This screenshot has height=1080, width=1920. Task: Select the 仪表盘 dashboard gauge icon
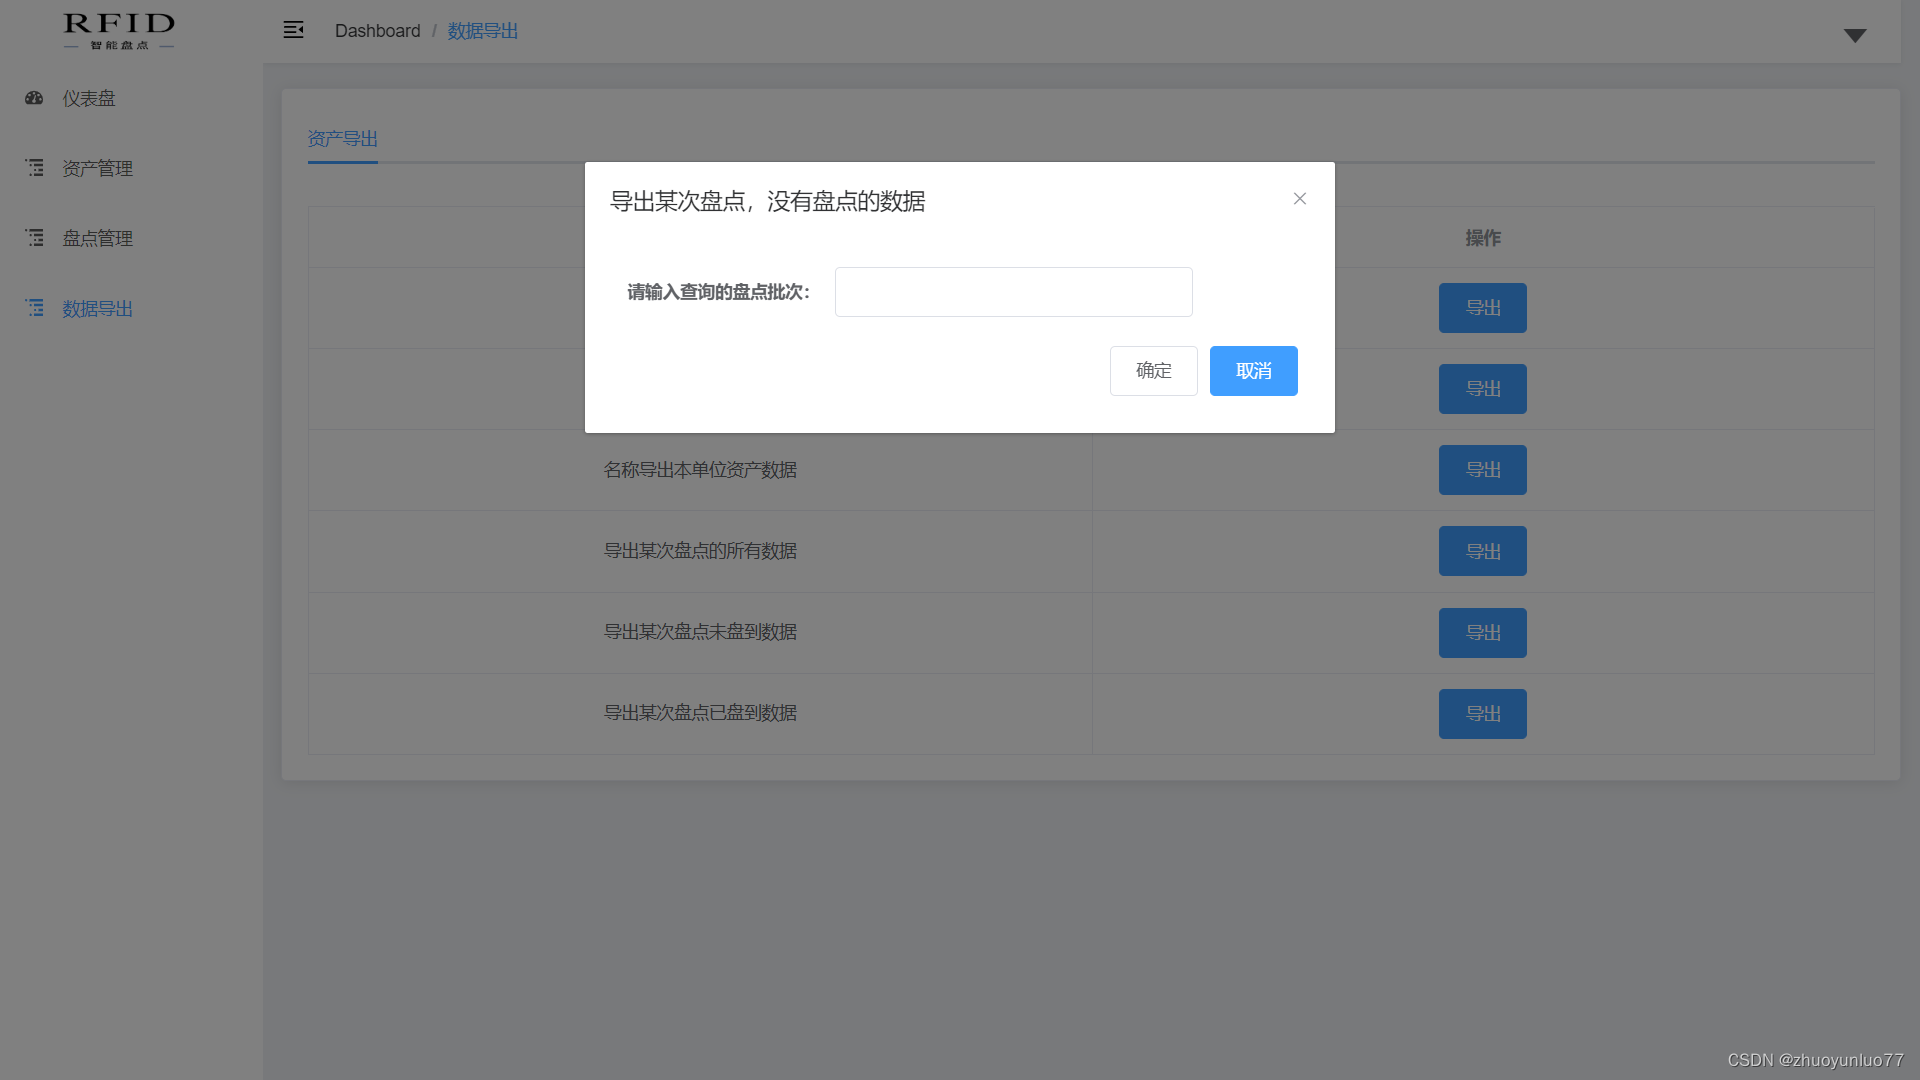coord(34,98)
